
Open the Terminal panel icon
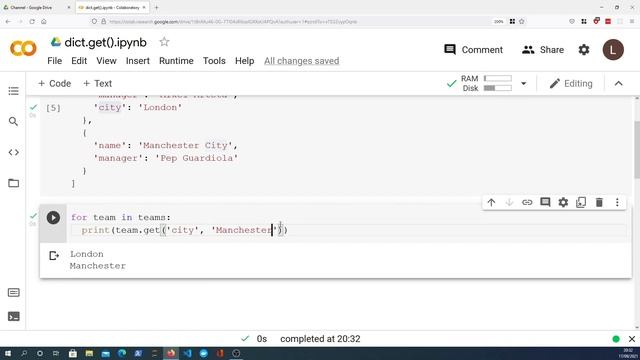pyautogui.click(x=13, y=316)
